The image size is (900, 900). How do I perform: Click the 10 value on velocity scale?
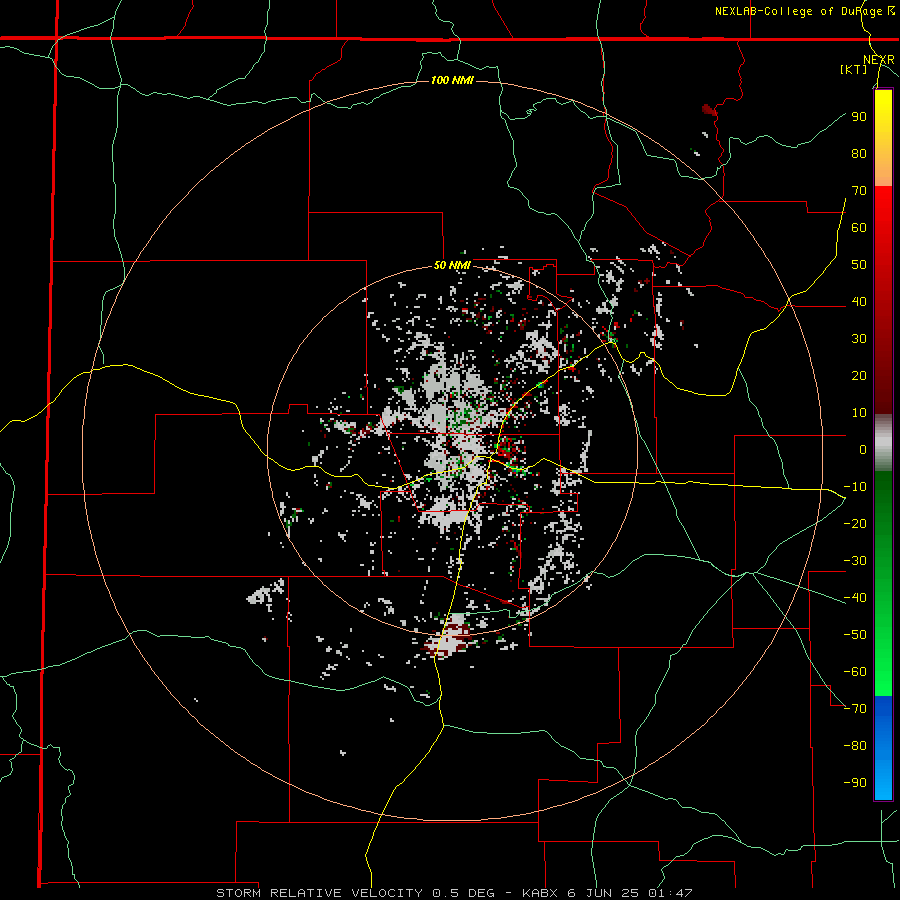(x=859, y=413)
